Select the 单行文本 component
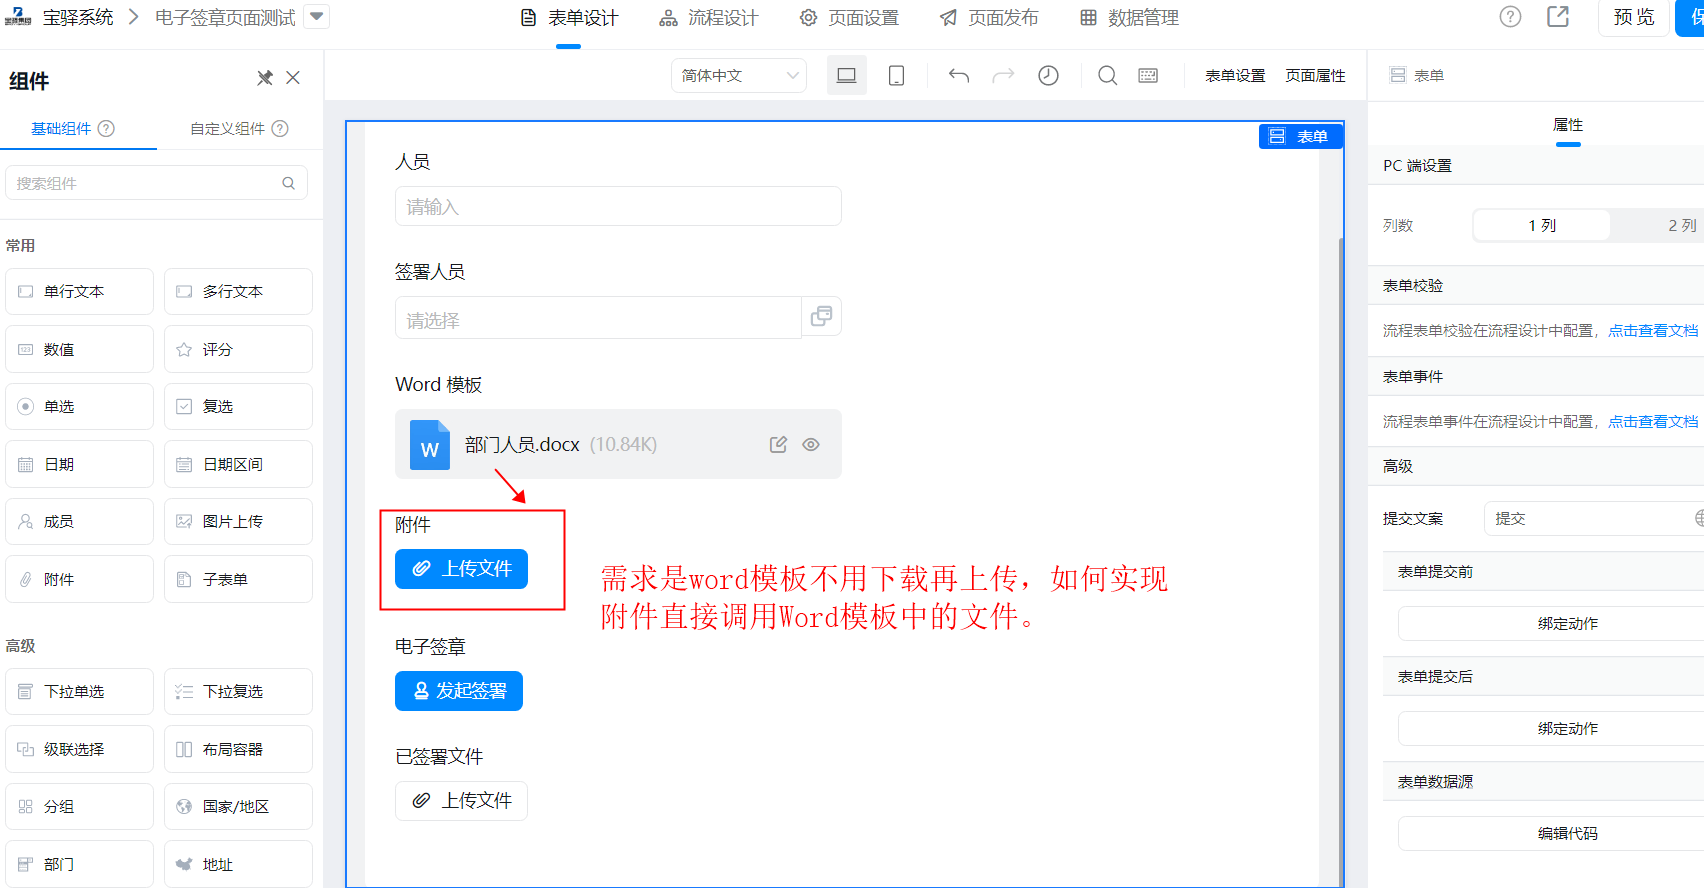Viewport: 1704px width, 888px height. pyautogui.click(x=80, y=291)
